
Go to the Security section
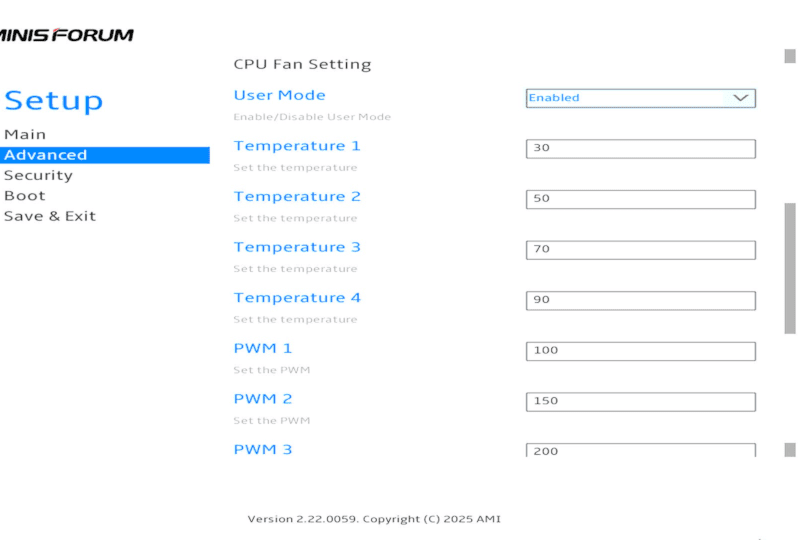tap(38, 175)
